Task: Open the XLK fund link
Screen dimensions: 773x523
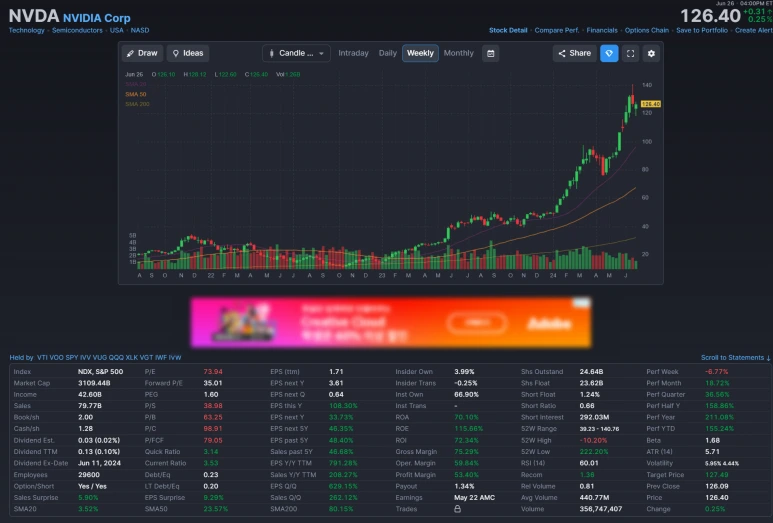Action: click(132, 358)
